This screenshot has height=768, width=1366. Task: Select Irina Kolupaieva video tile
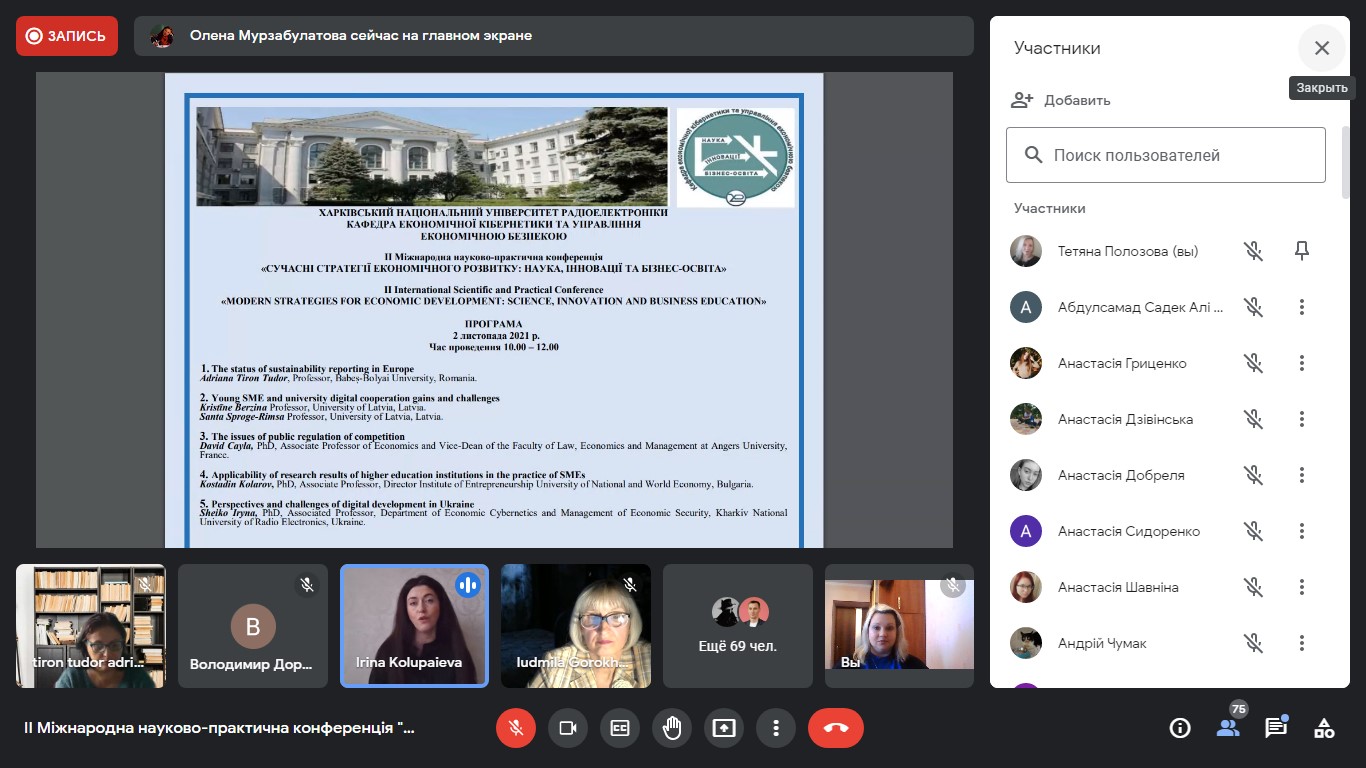coord(414,626)
